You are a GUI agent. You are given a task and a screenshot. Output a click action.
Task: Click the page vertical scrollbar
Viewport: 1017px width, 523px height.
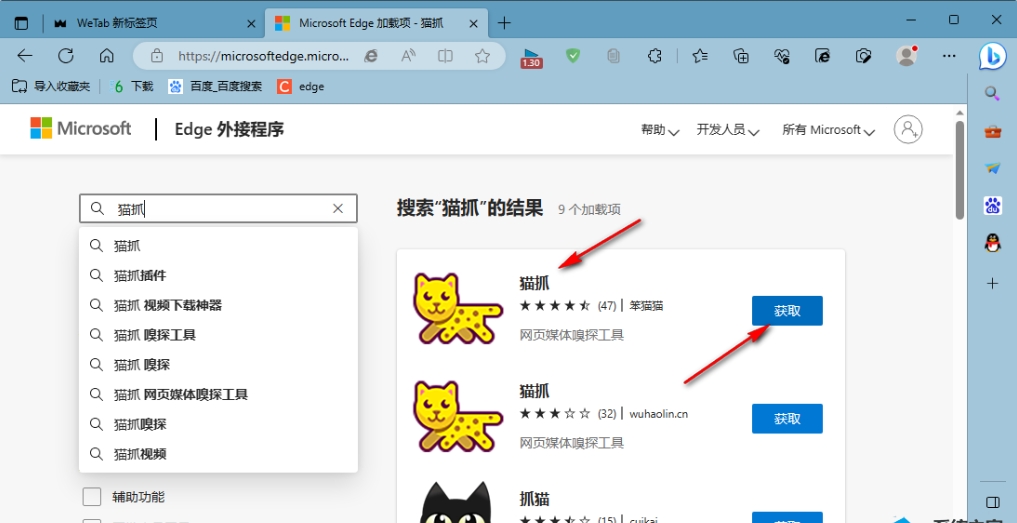coord(960,170)
